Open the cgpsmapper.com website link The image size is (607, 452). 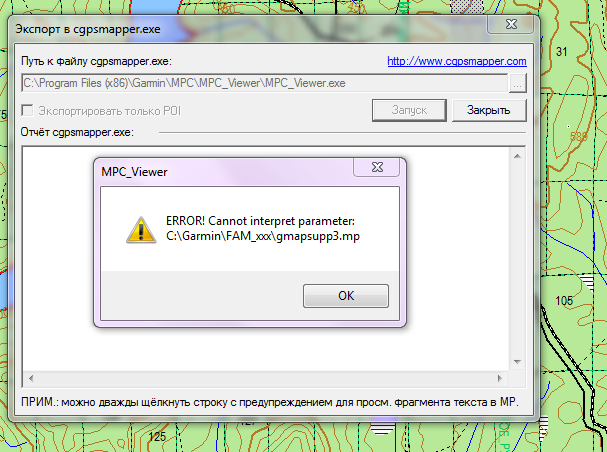coord(457,61)
